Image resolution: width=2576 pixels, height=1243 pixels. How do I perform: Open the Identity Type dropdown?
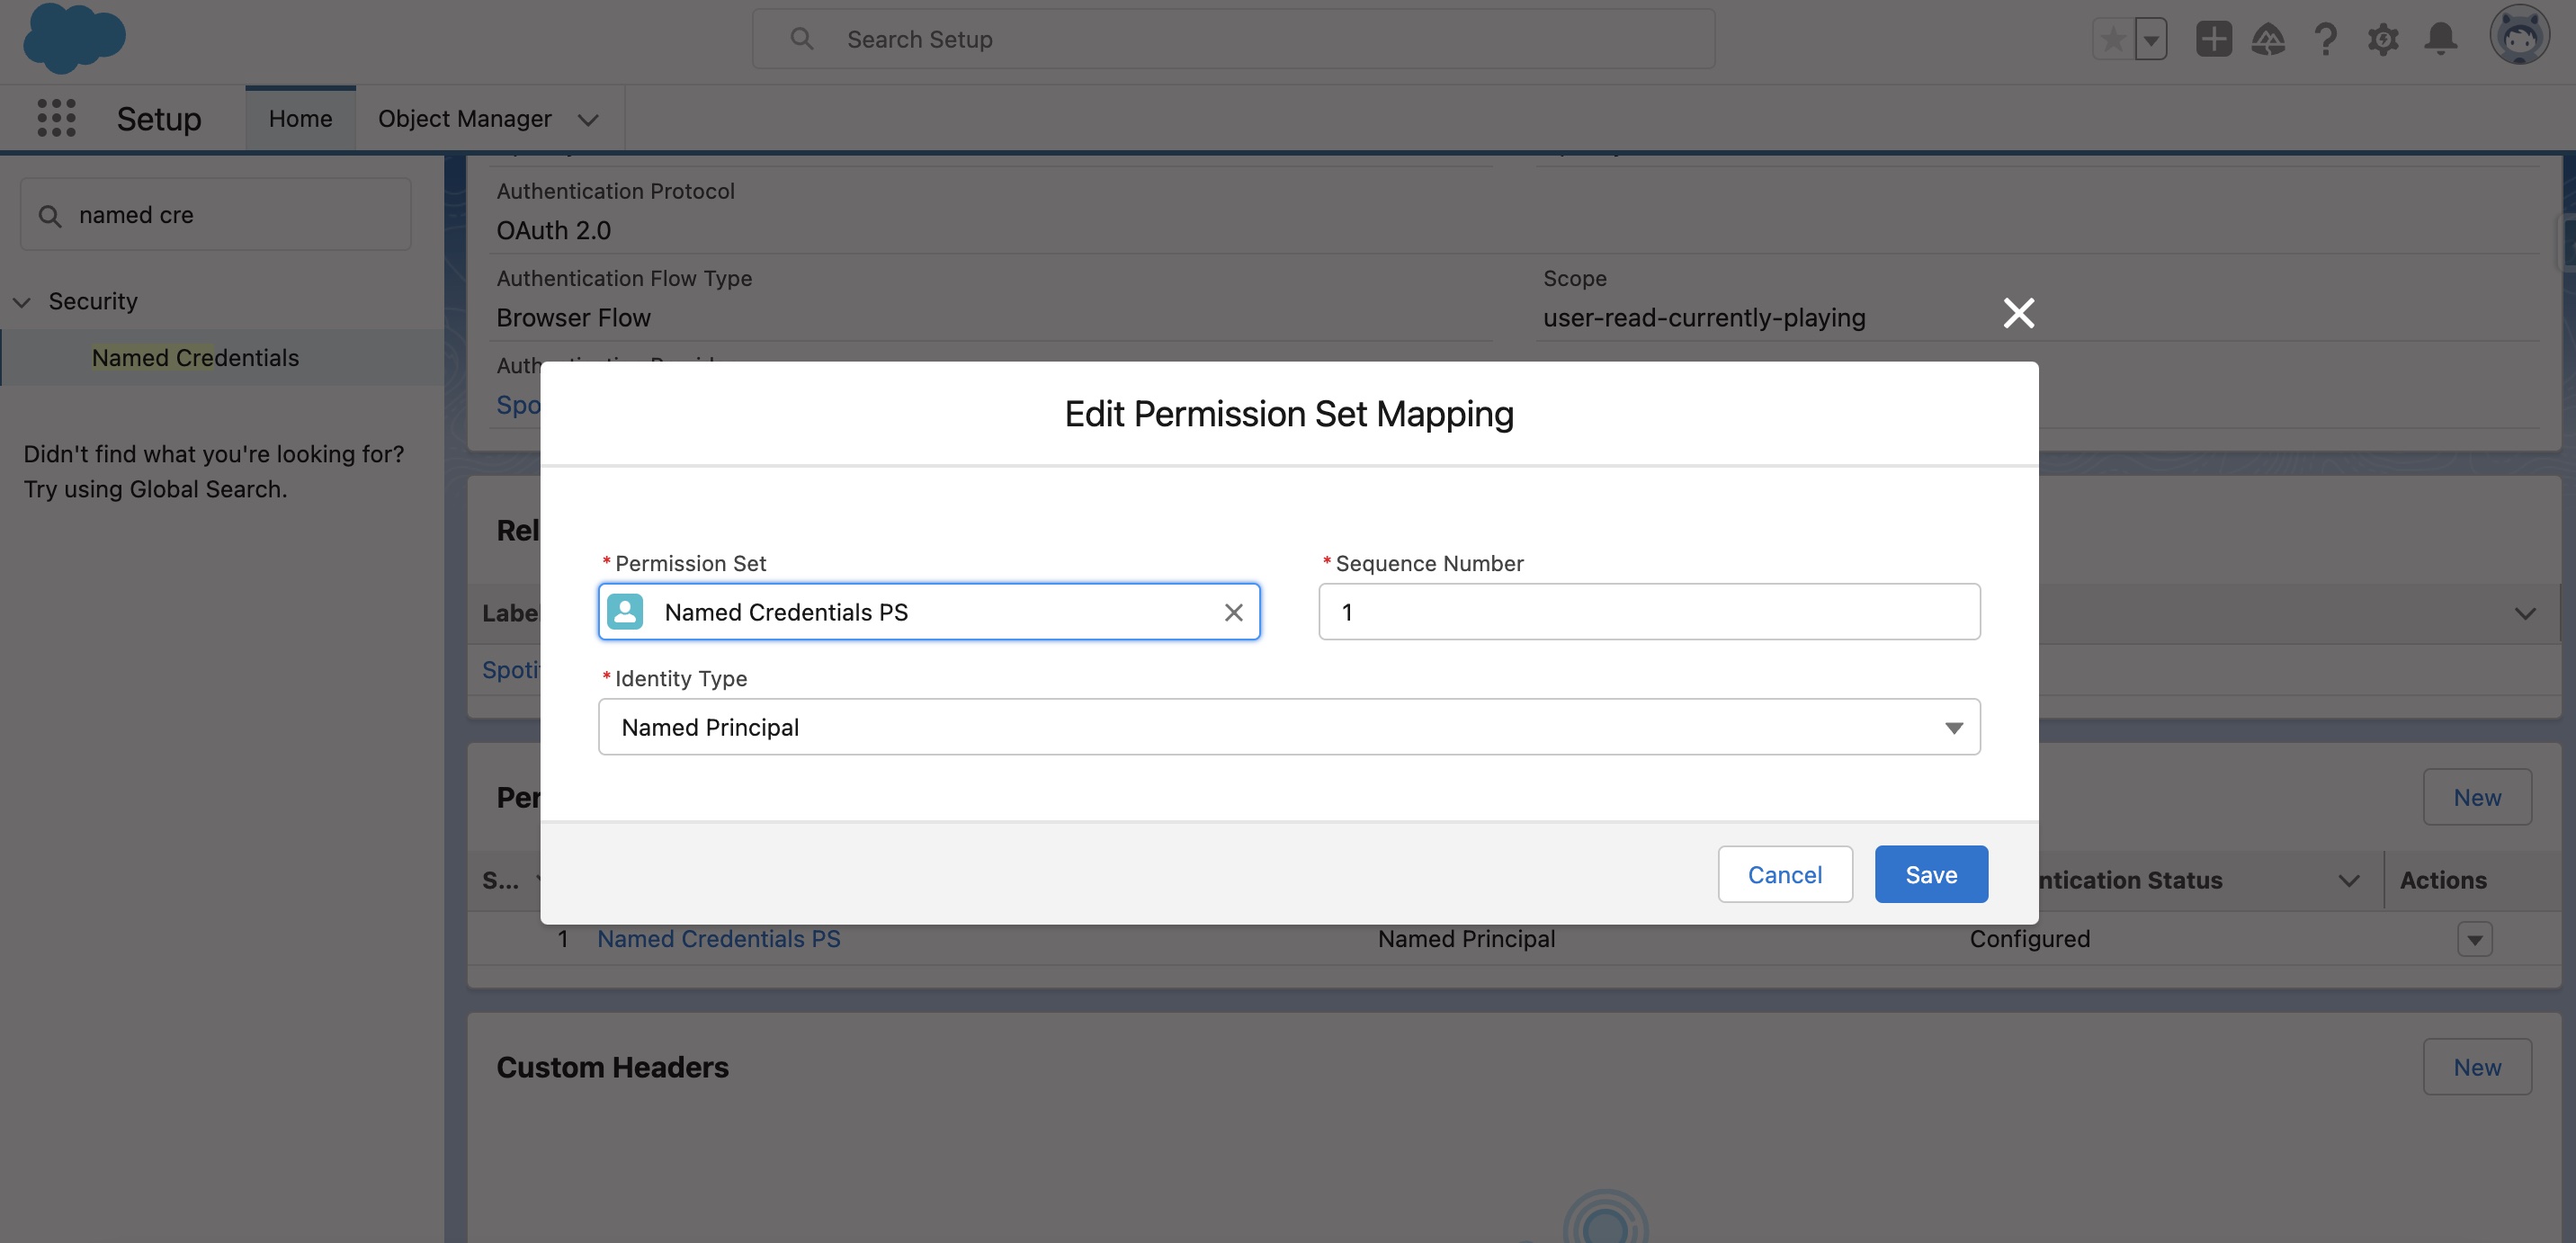pos(1288,727)
